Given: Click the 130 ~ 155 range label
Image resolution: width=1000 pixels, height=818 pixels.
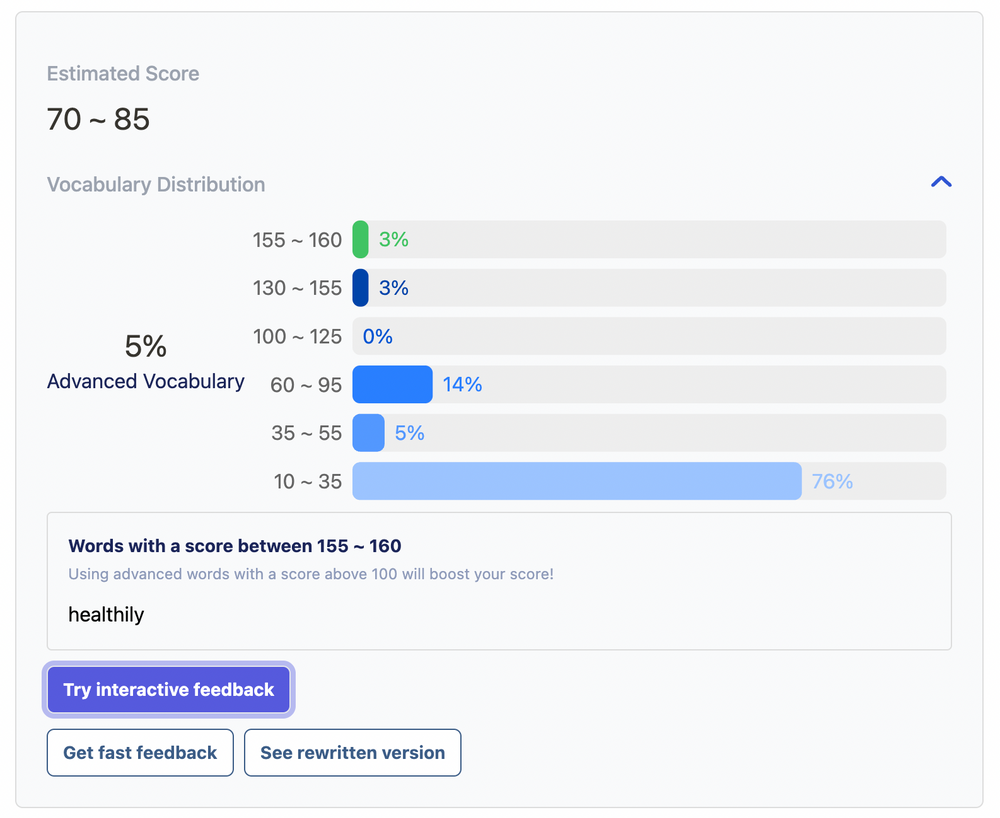Looking at the screenshot, I should pyautogui.click(x=297, y=288).
